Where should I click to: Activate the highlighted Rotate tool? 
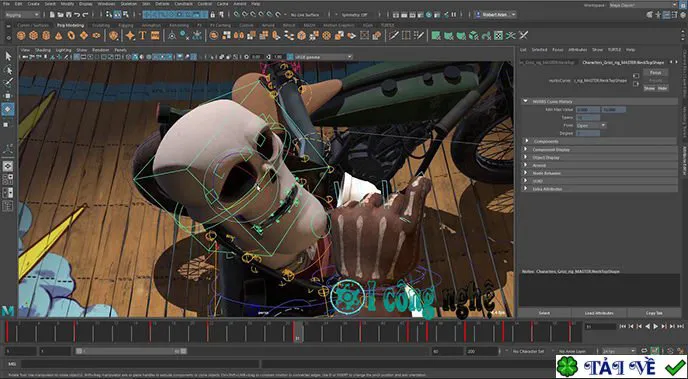pos(8,110)
